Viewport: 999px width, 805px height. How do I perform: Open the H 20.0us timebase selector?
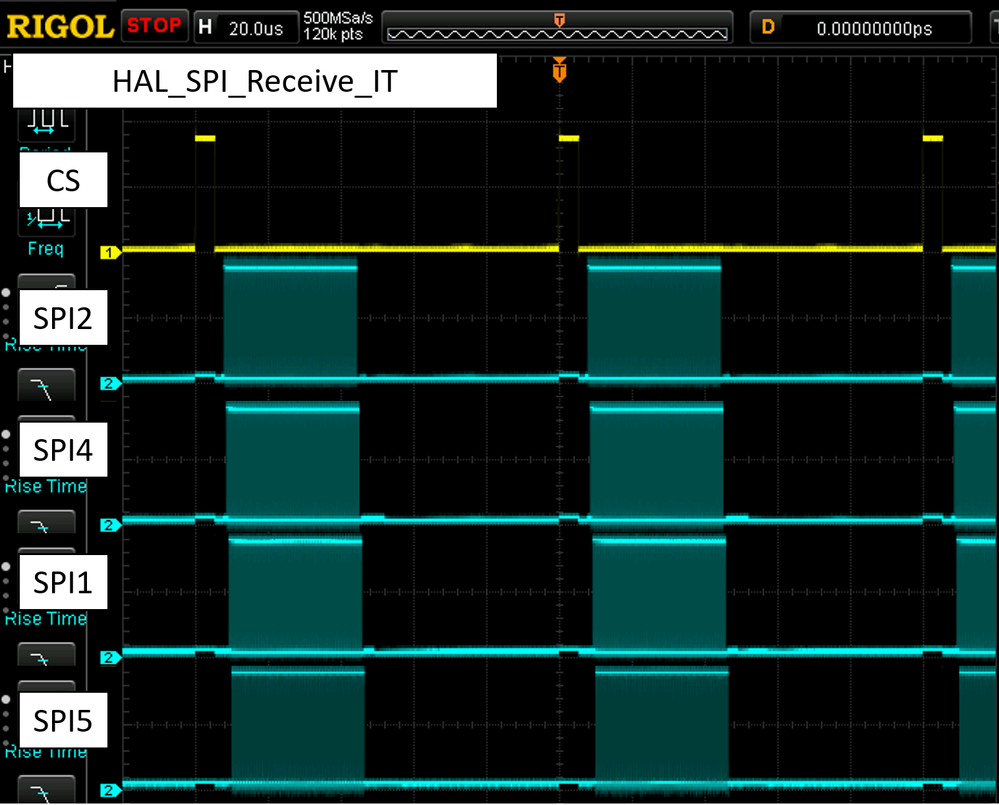[x=245, y=25]
